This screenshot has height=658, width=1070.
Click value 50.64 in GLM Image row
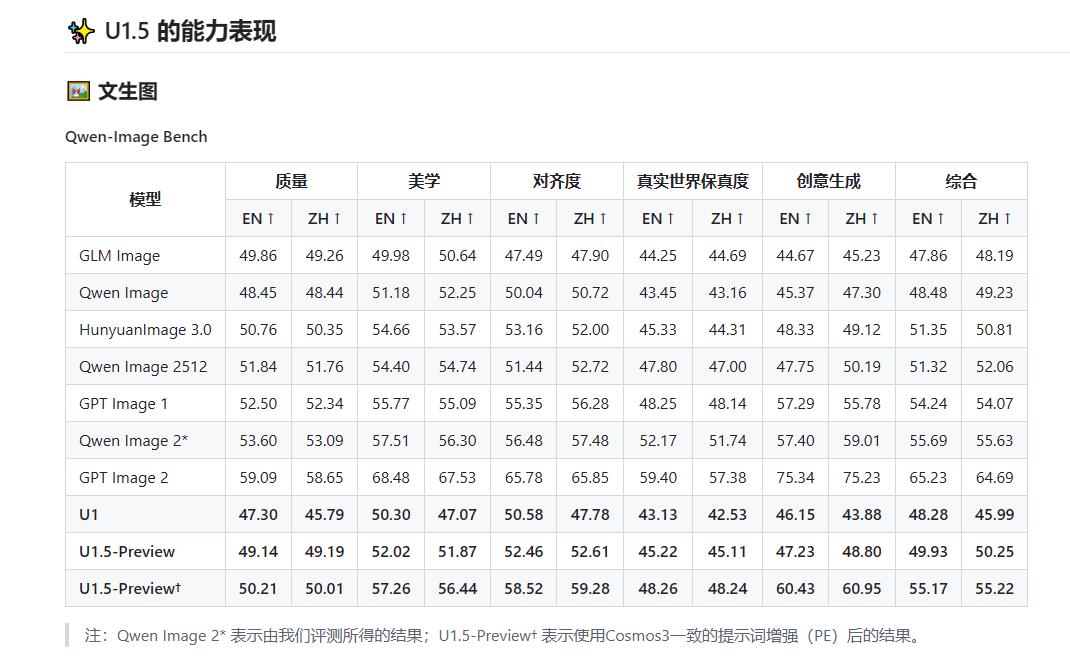tap(457, 256)
